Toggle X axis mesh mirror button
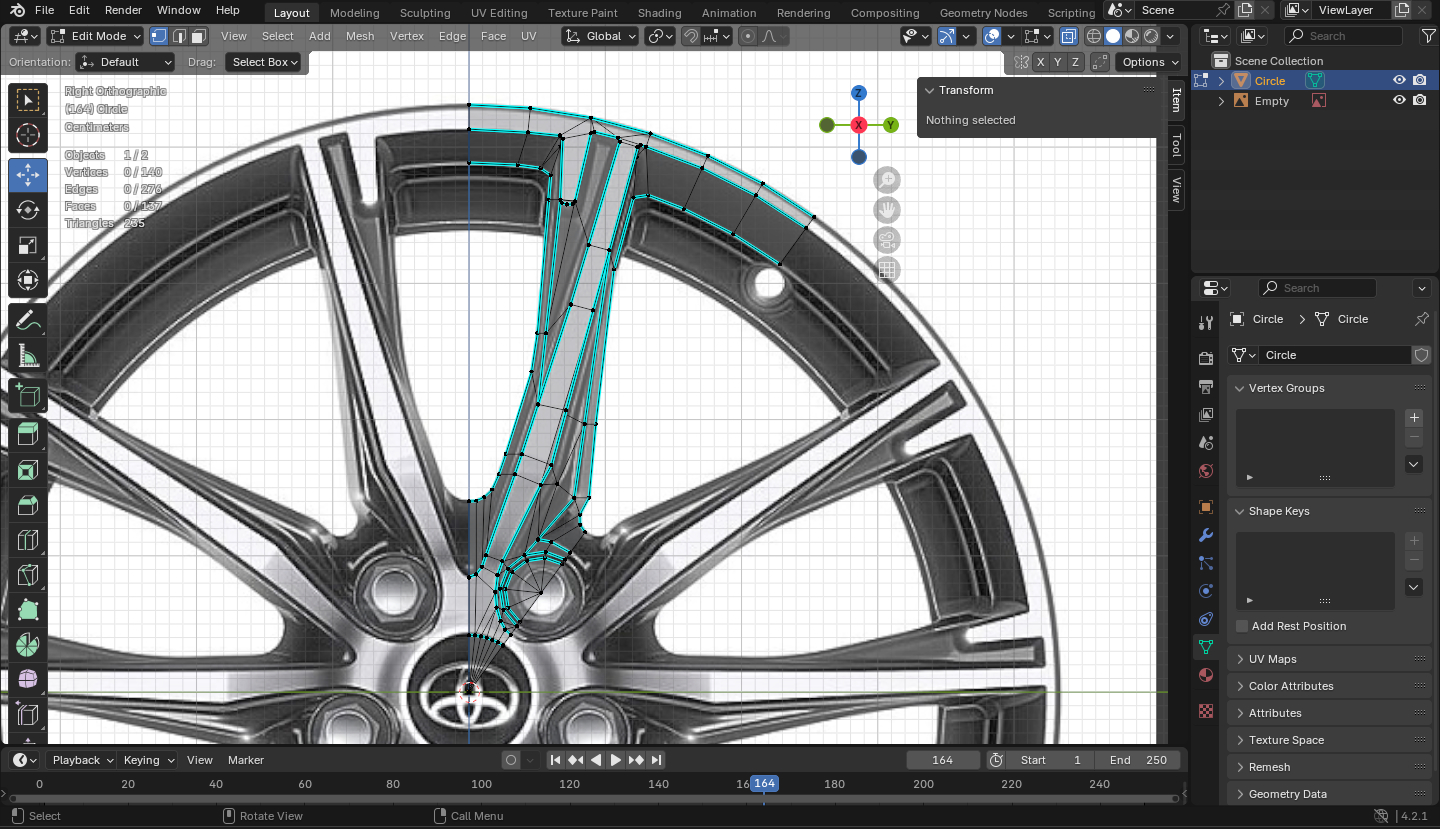This screenshot has width=1440, height=829. tap(1041, 62)
